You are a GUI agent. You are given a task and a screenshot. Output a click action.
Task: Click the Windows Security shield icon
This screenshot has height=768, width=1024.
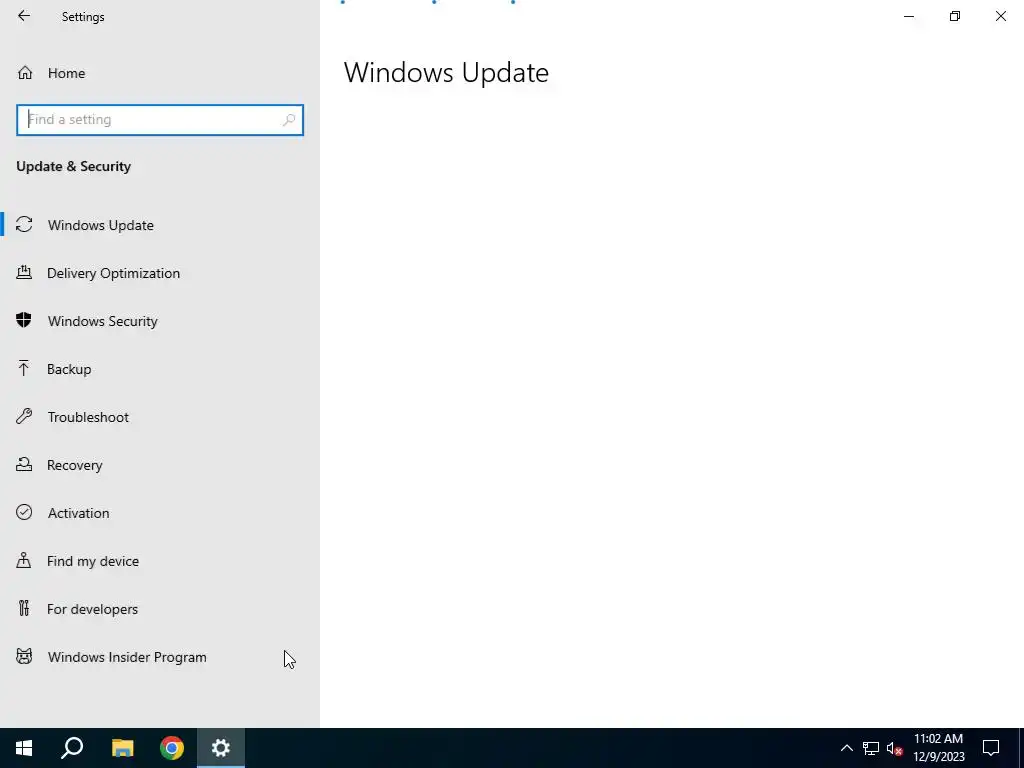click(24, 320)
